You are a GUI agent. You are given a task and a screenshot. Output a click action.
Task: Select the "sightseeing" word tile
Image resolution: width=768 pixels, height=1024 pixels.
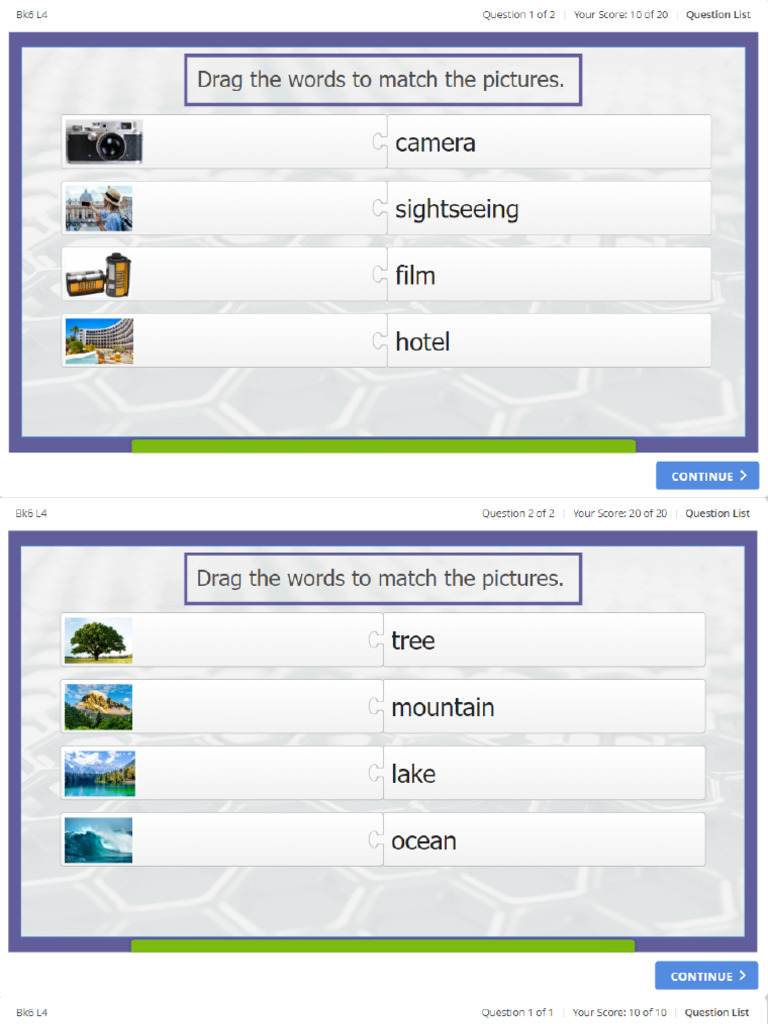(x=548, y=208)
